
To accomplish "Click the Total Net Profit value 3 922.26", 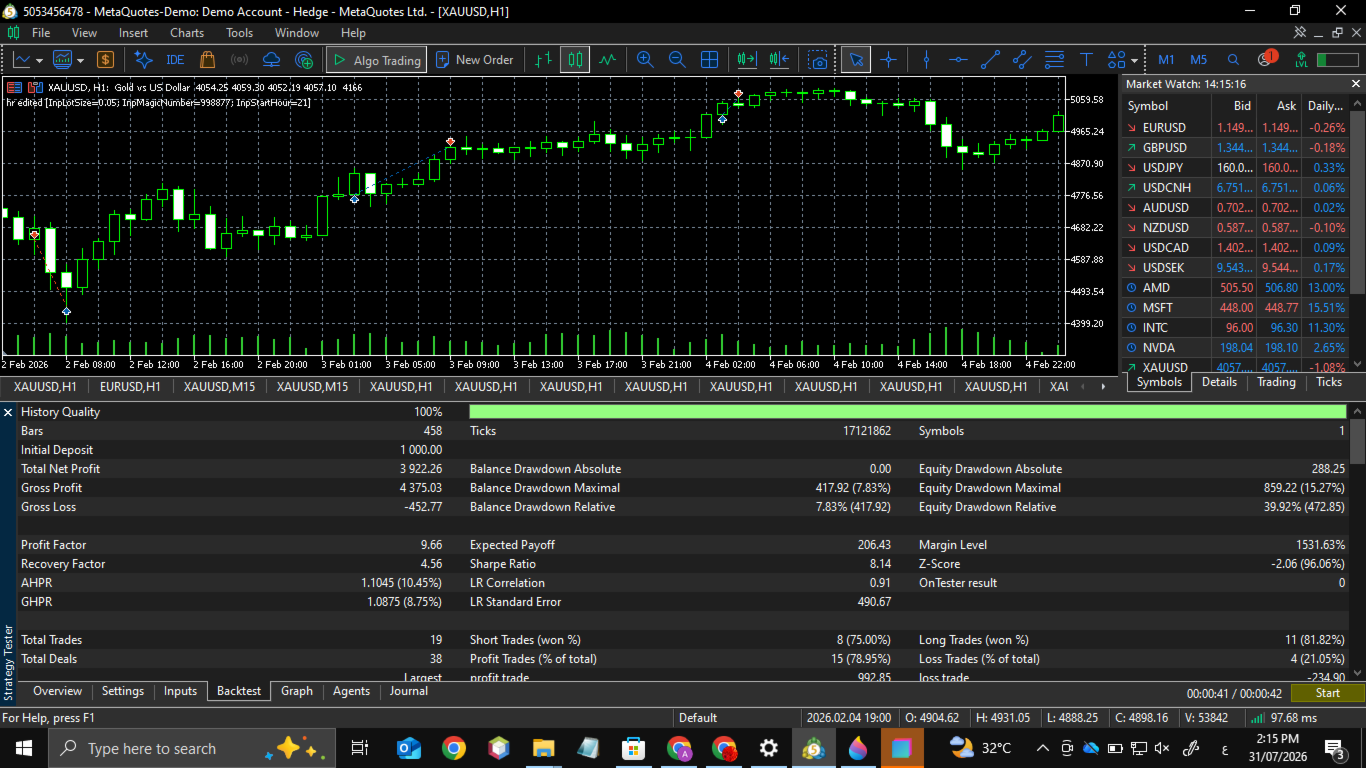I will (x=421, y=469).
